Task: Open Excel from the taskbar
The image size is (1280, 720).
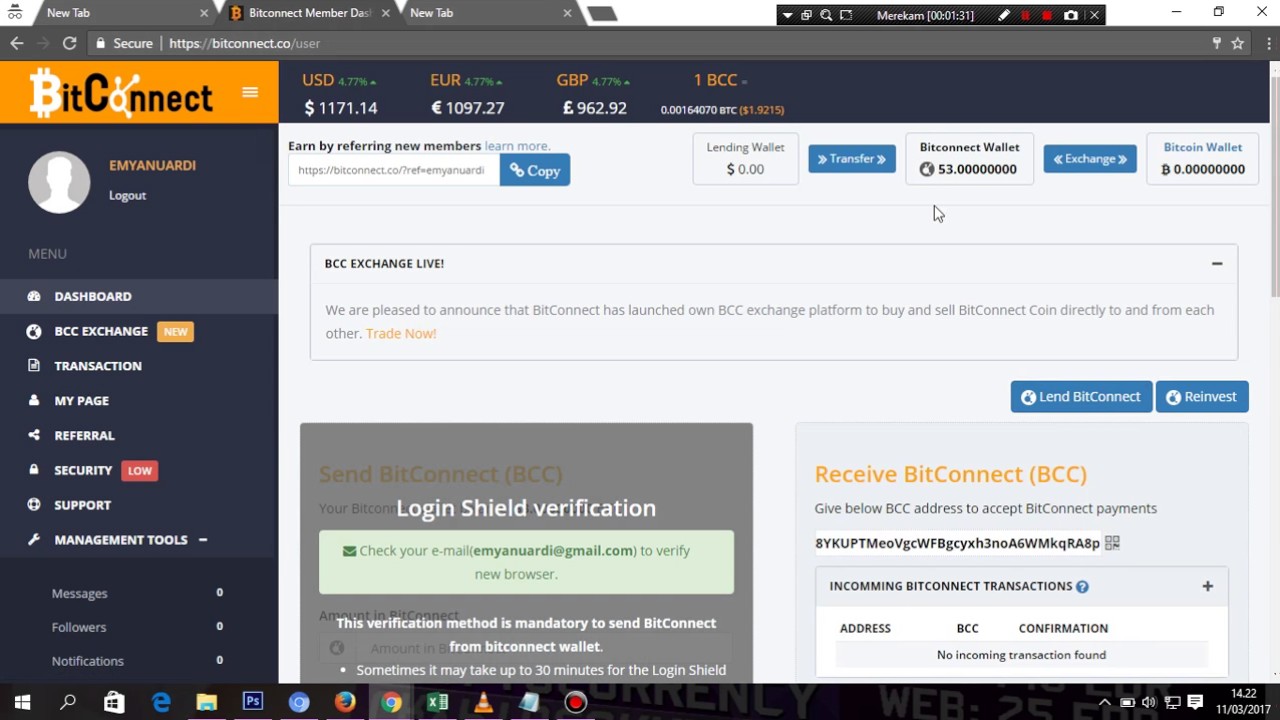Action: pyautogui.click(x=437, y=702)
